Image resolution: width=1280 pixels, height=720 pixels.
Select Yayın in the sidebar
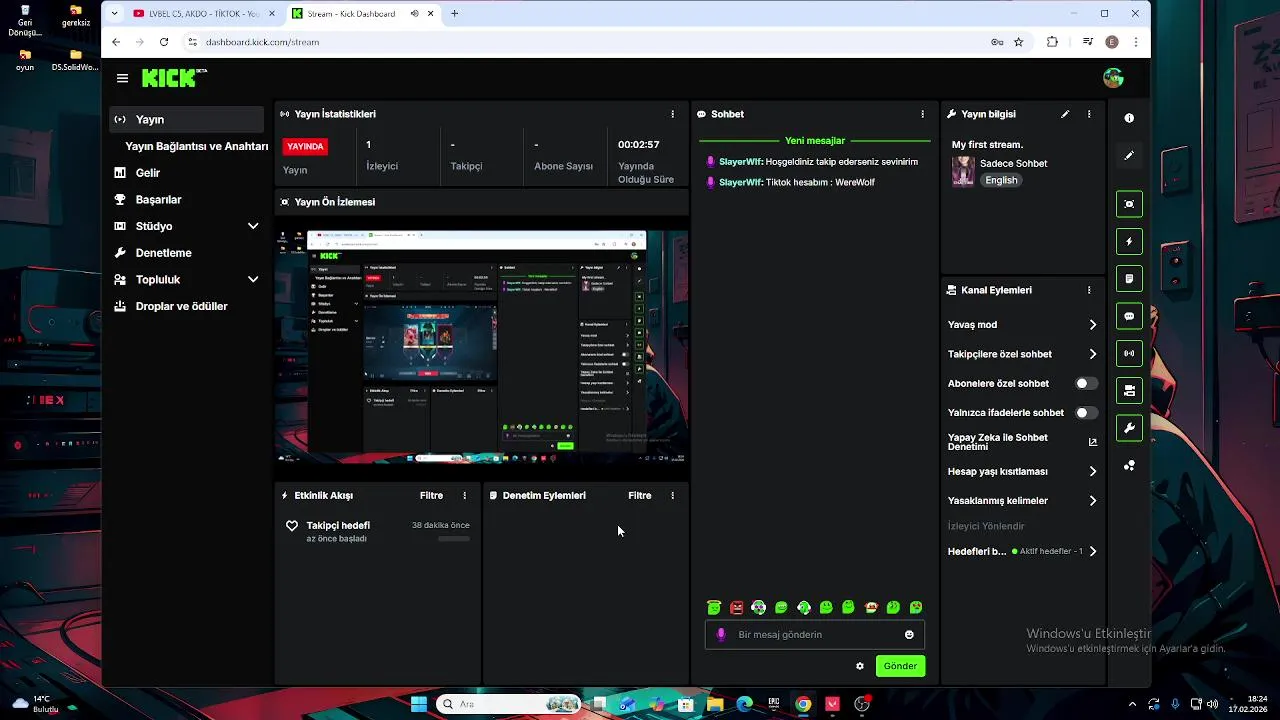(187, 119)
